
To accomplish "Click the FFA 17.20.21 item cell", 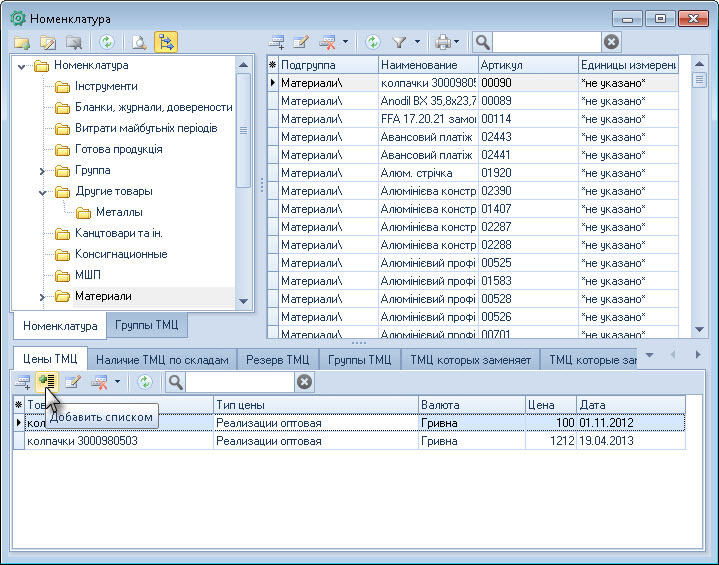I will point(428,119).
